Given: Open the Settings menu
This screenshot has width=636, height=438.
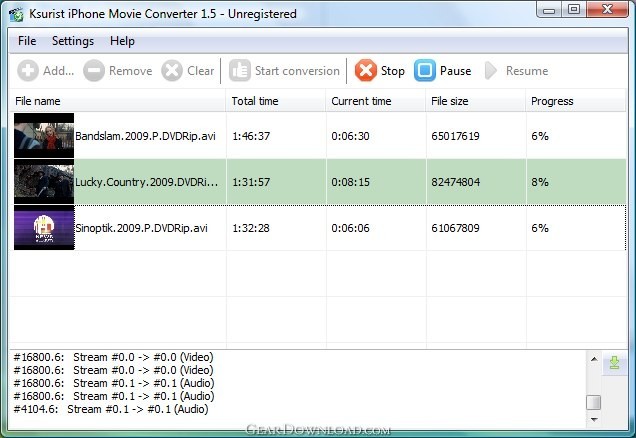Looking at the screenshot, I should pyautogui.click(x=73, y=41).
